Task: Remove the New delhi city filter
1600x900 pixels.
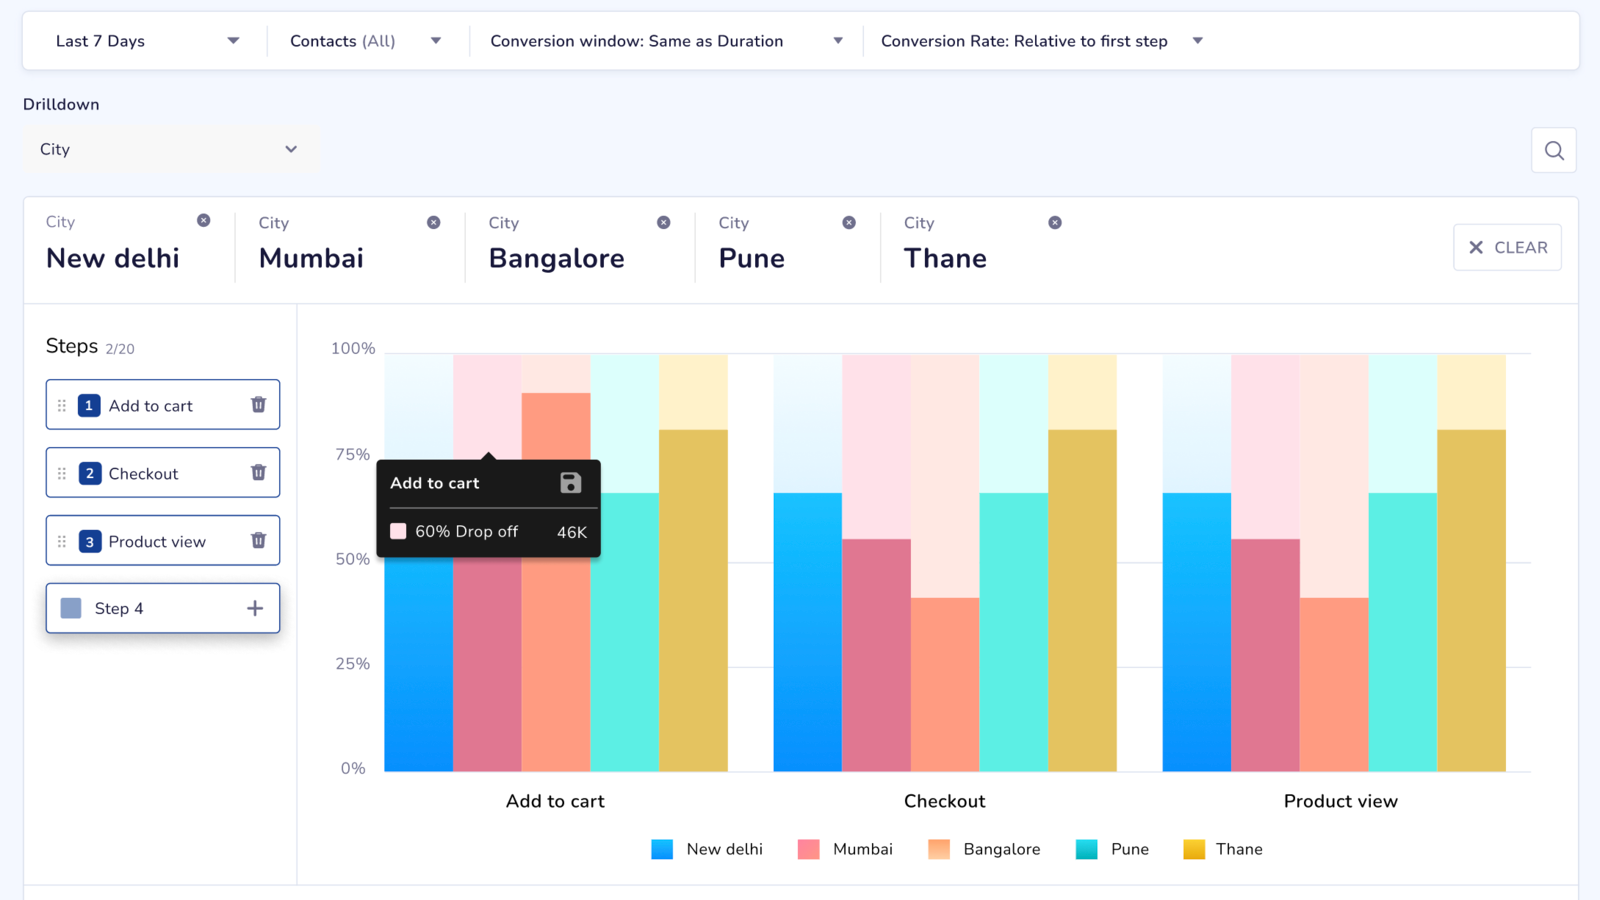Action: click(x=204, y=221)
